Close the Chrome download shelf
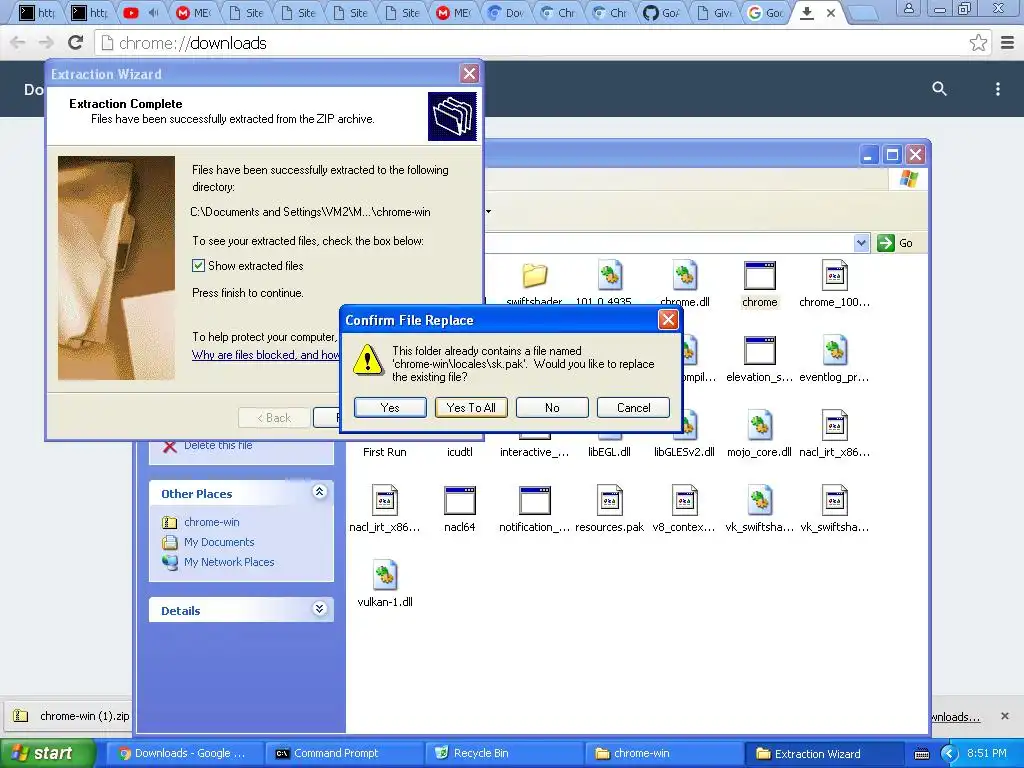 pos(1004,716)
